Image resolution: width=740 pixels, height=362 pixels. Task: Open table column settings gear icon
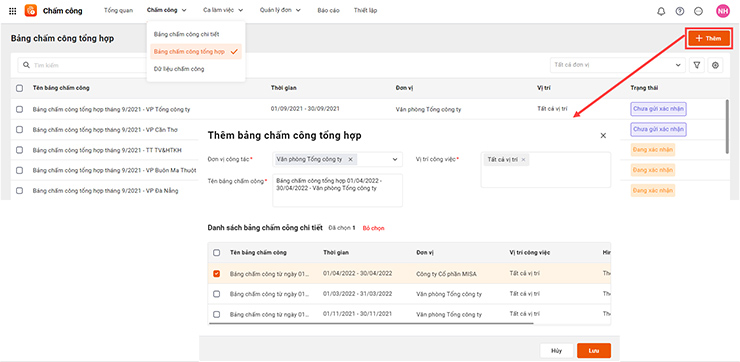[x=715, y=66]
